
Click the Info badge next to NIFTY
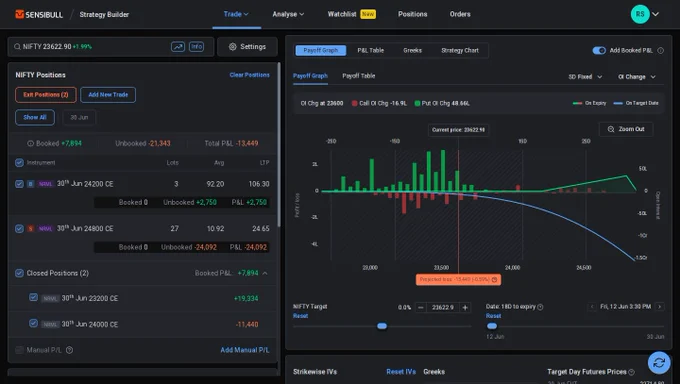click(x=196, y=46)
